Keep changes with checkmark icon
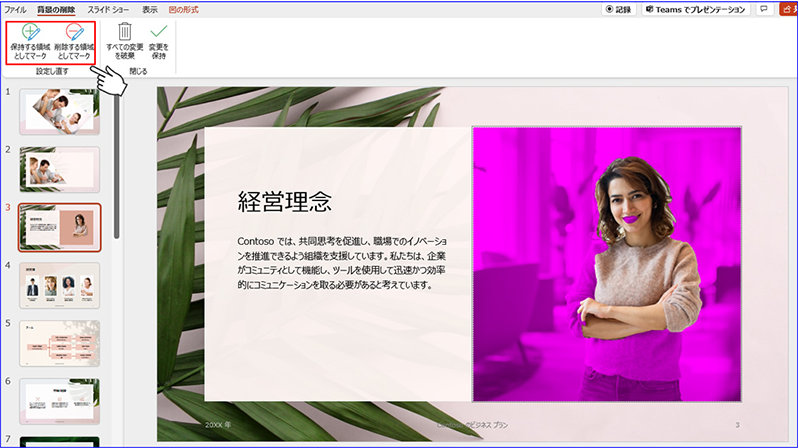799x448 pixels. [158, 41]
